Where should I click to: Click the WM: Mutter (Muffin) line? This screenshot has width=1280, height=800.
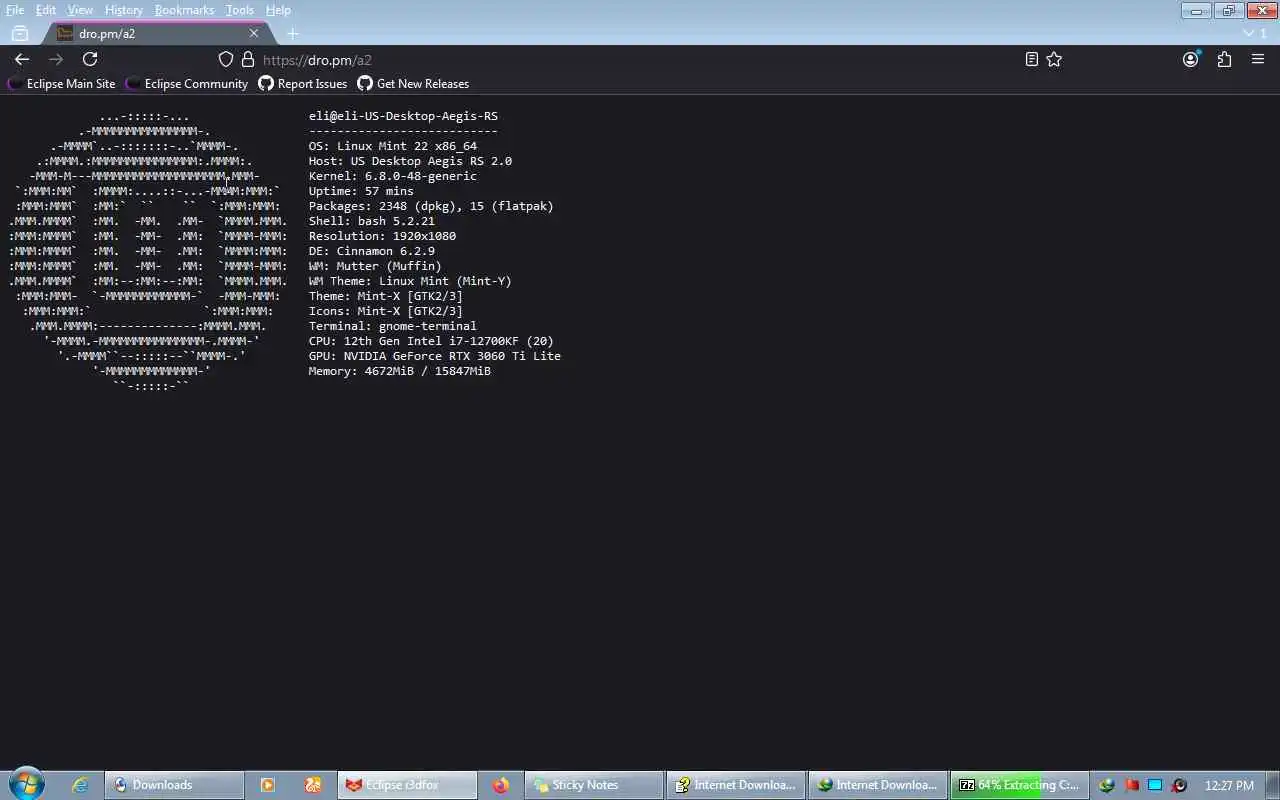[375, 266]
